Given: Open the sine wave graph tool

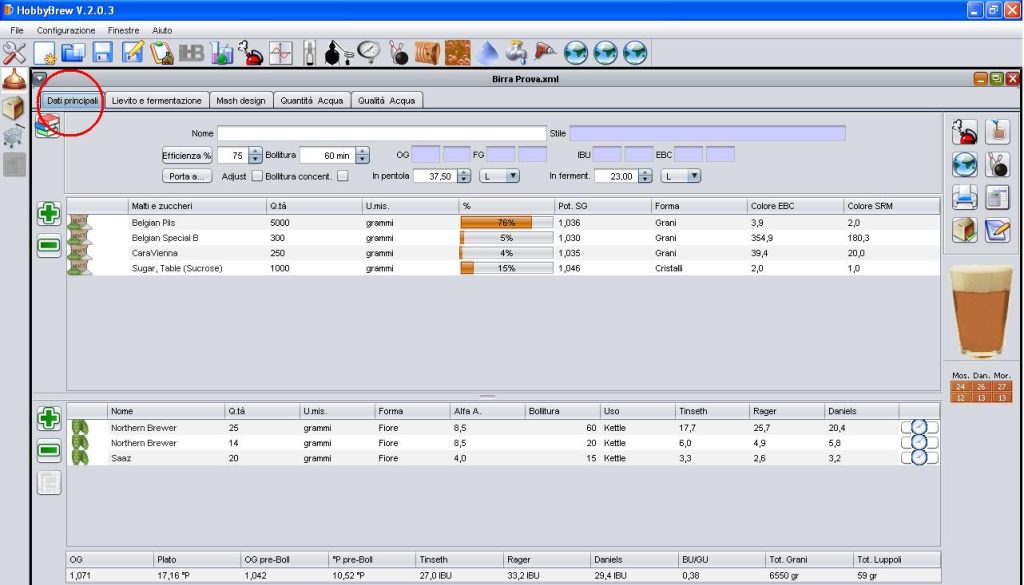Looking at the screenshot, I should pyautogui.click(x=281, y=53).
